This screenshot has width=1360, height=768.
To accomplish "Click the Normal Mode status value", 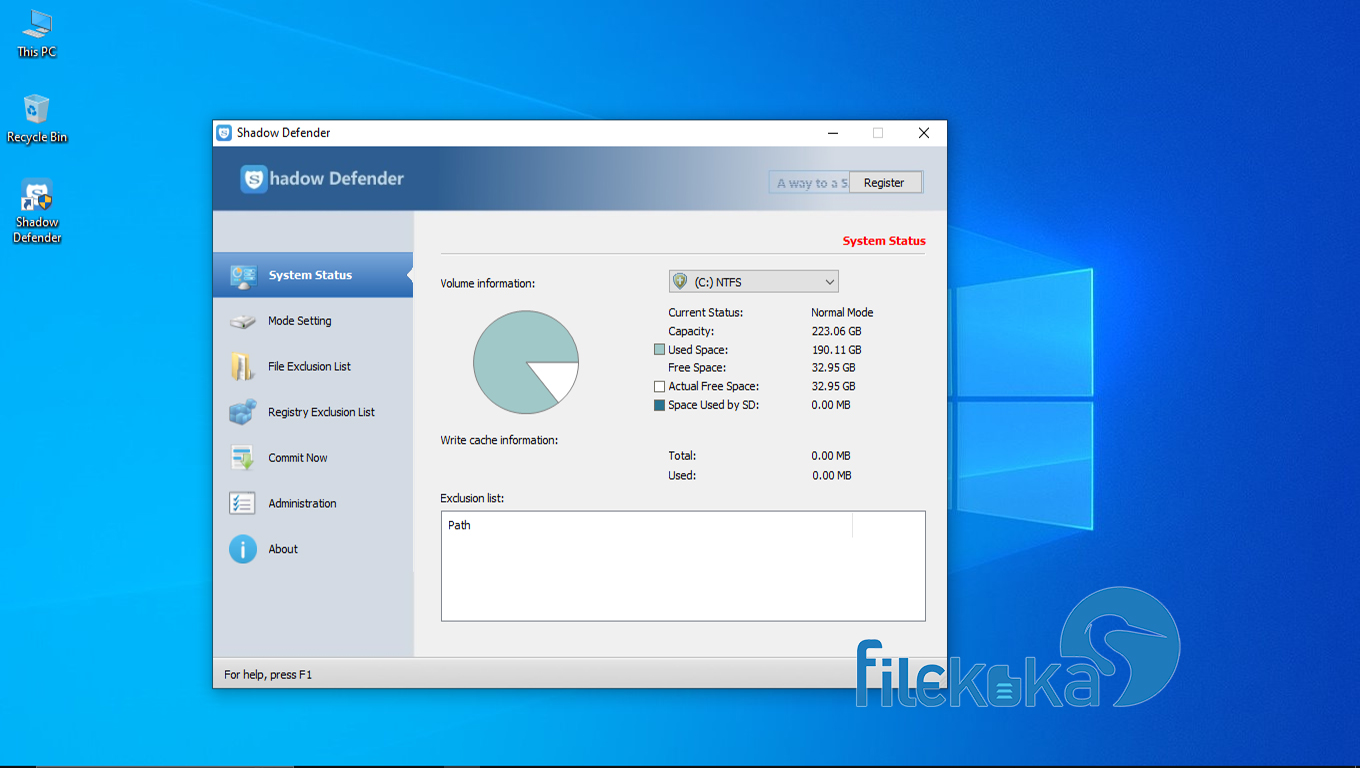I will click(842, 313).
